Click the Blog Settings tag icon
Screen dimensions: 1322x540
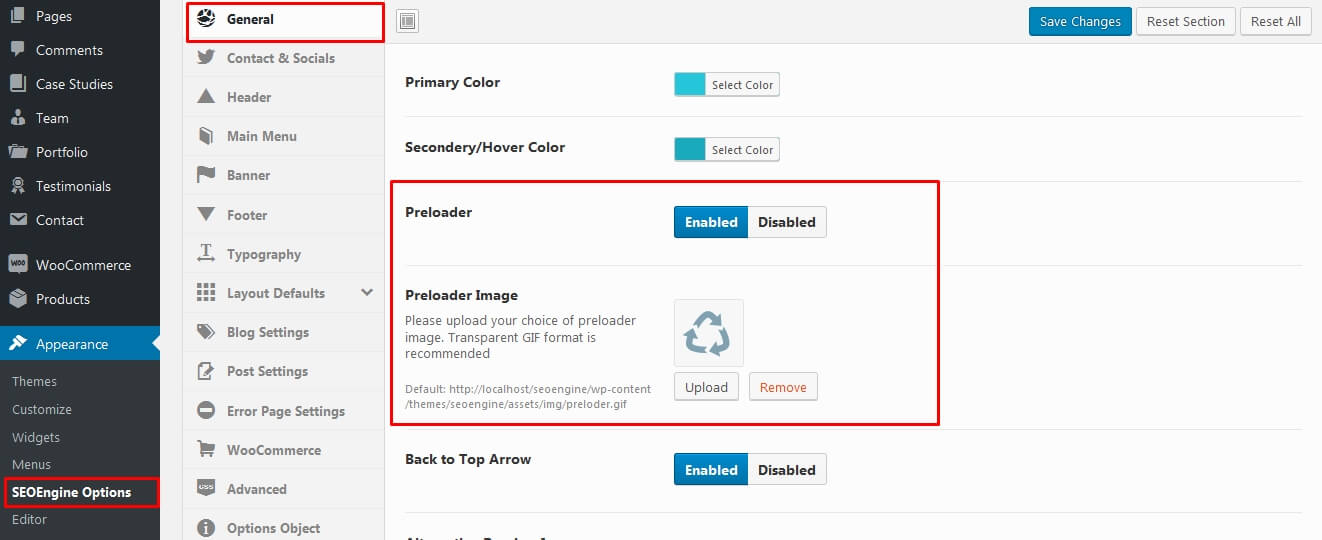pyautogui.click(x=206, y=332)
